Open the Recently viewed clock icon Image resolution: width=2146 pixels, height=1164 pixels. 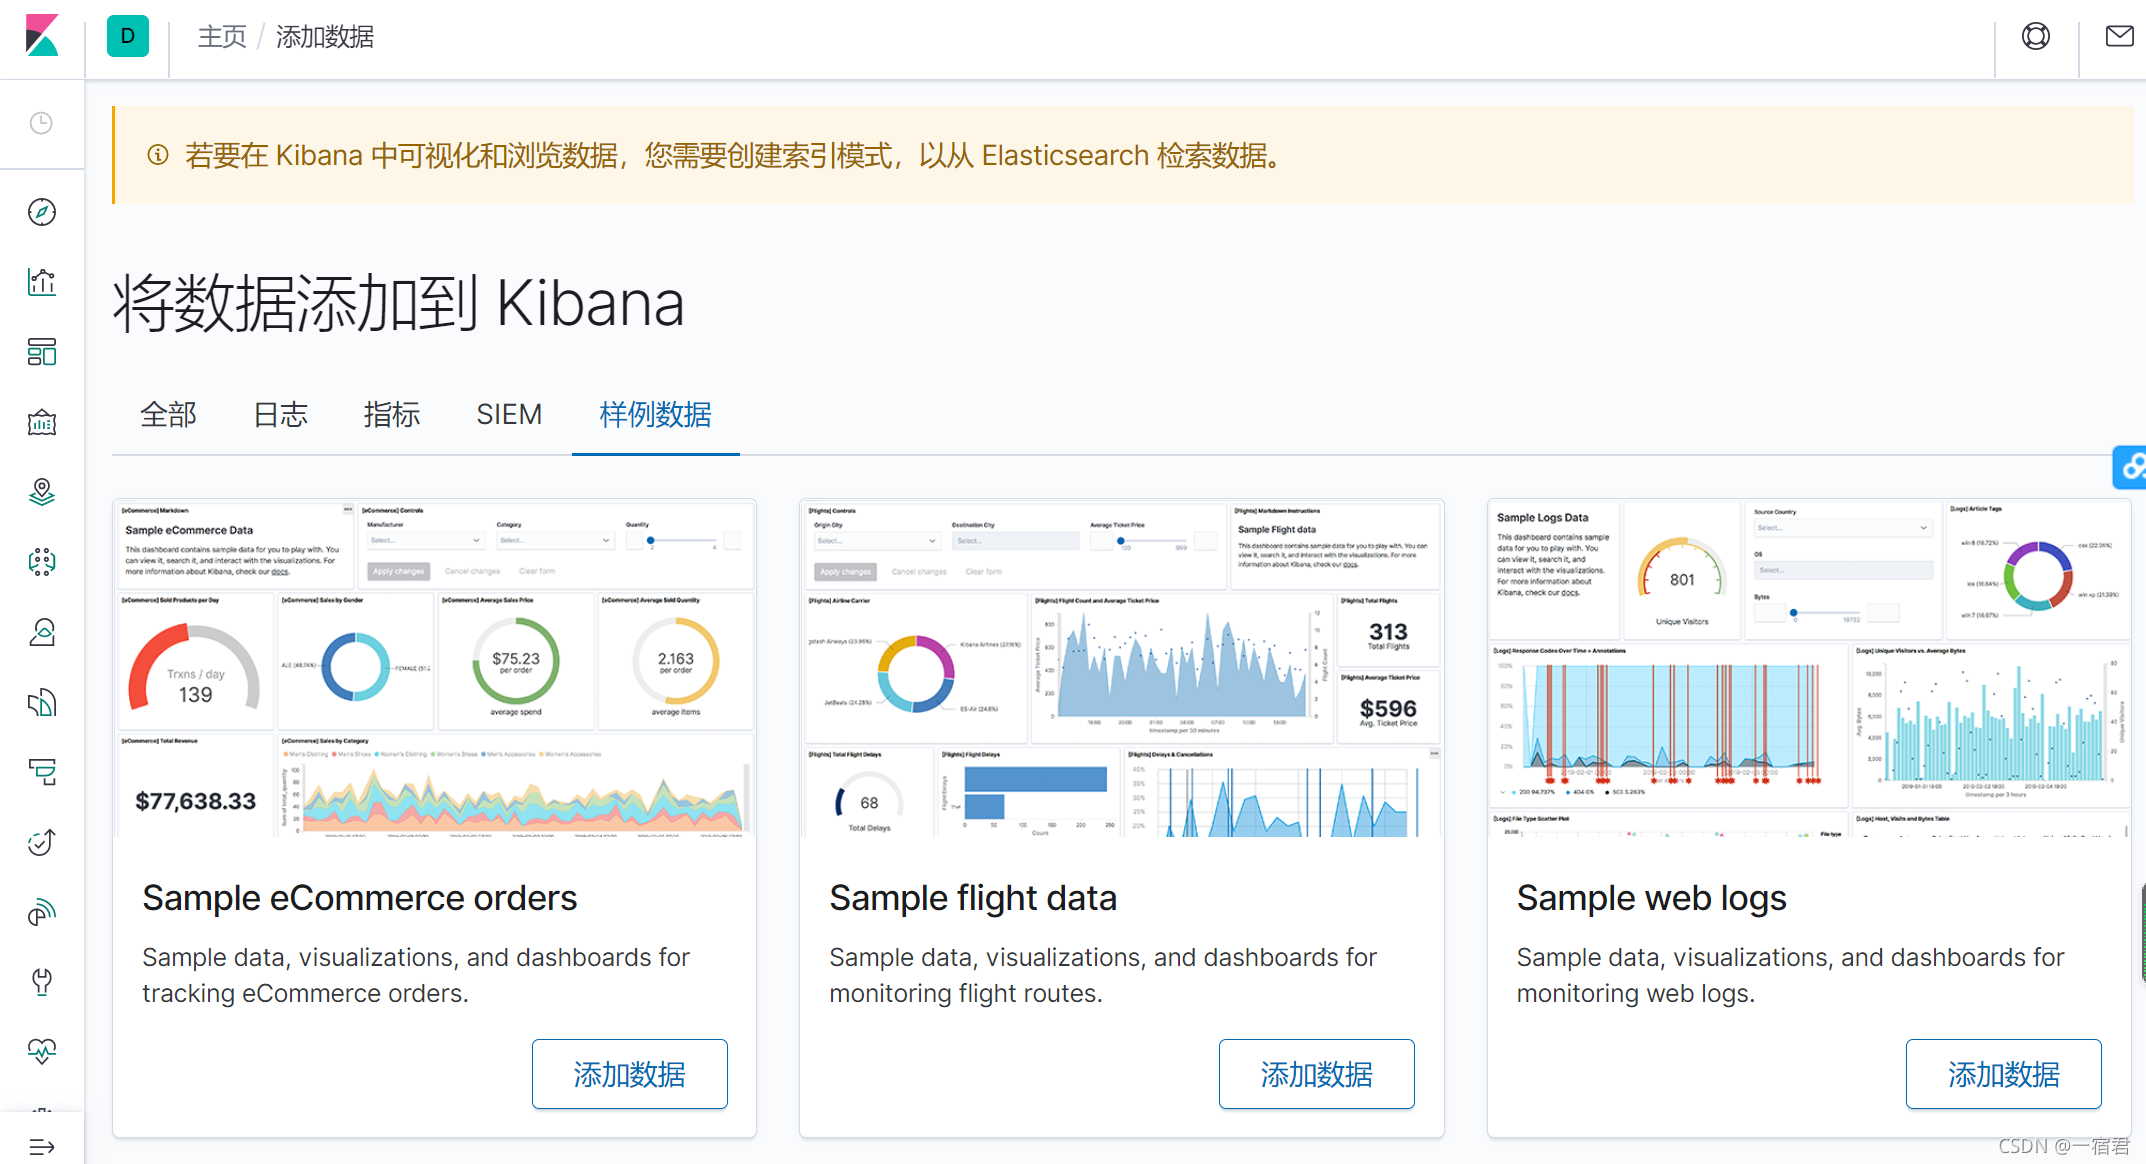click(x=41, y=123)
